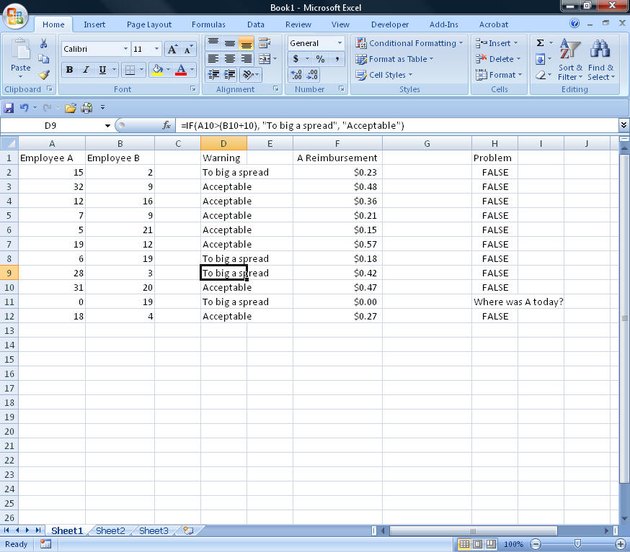The width and height of the screenshot is (630, 552).
Task: Click the Format Painter brush icon
Action: [44, 75]
